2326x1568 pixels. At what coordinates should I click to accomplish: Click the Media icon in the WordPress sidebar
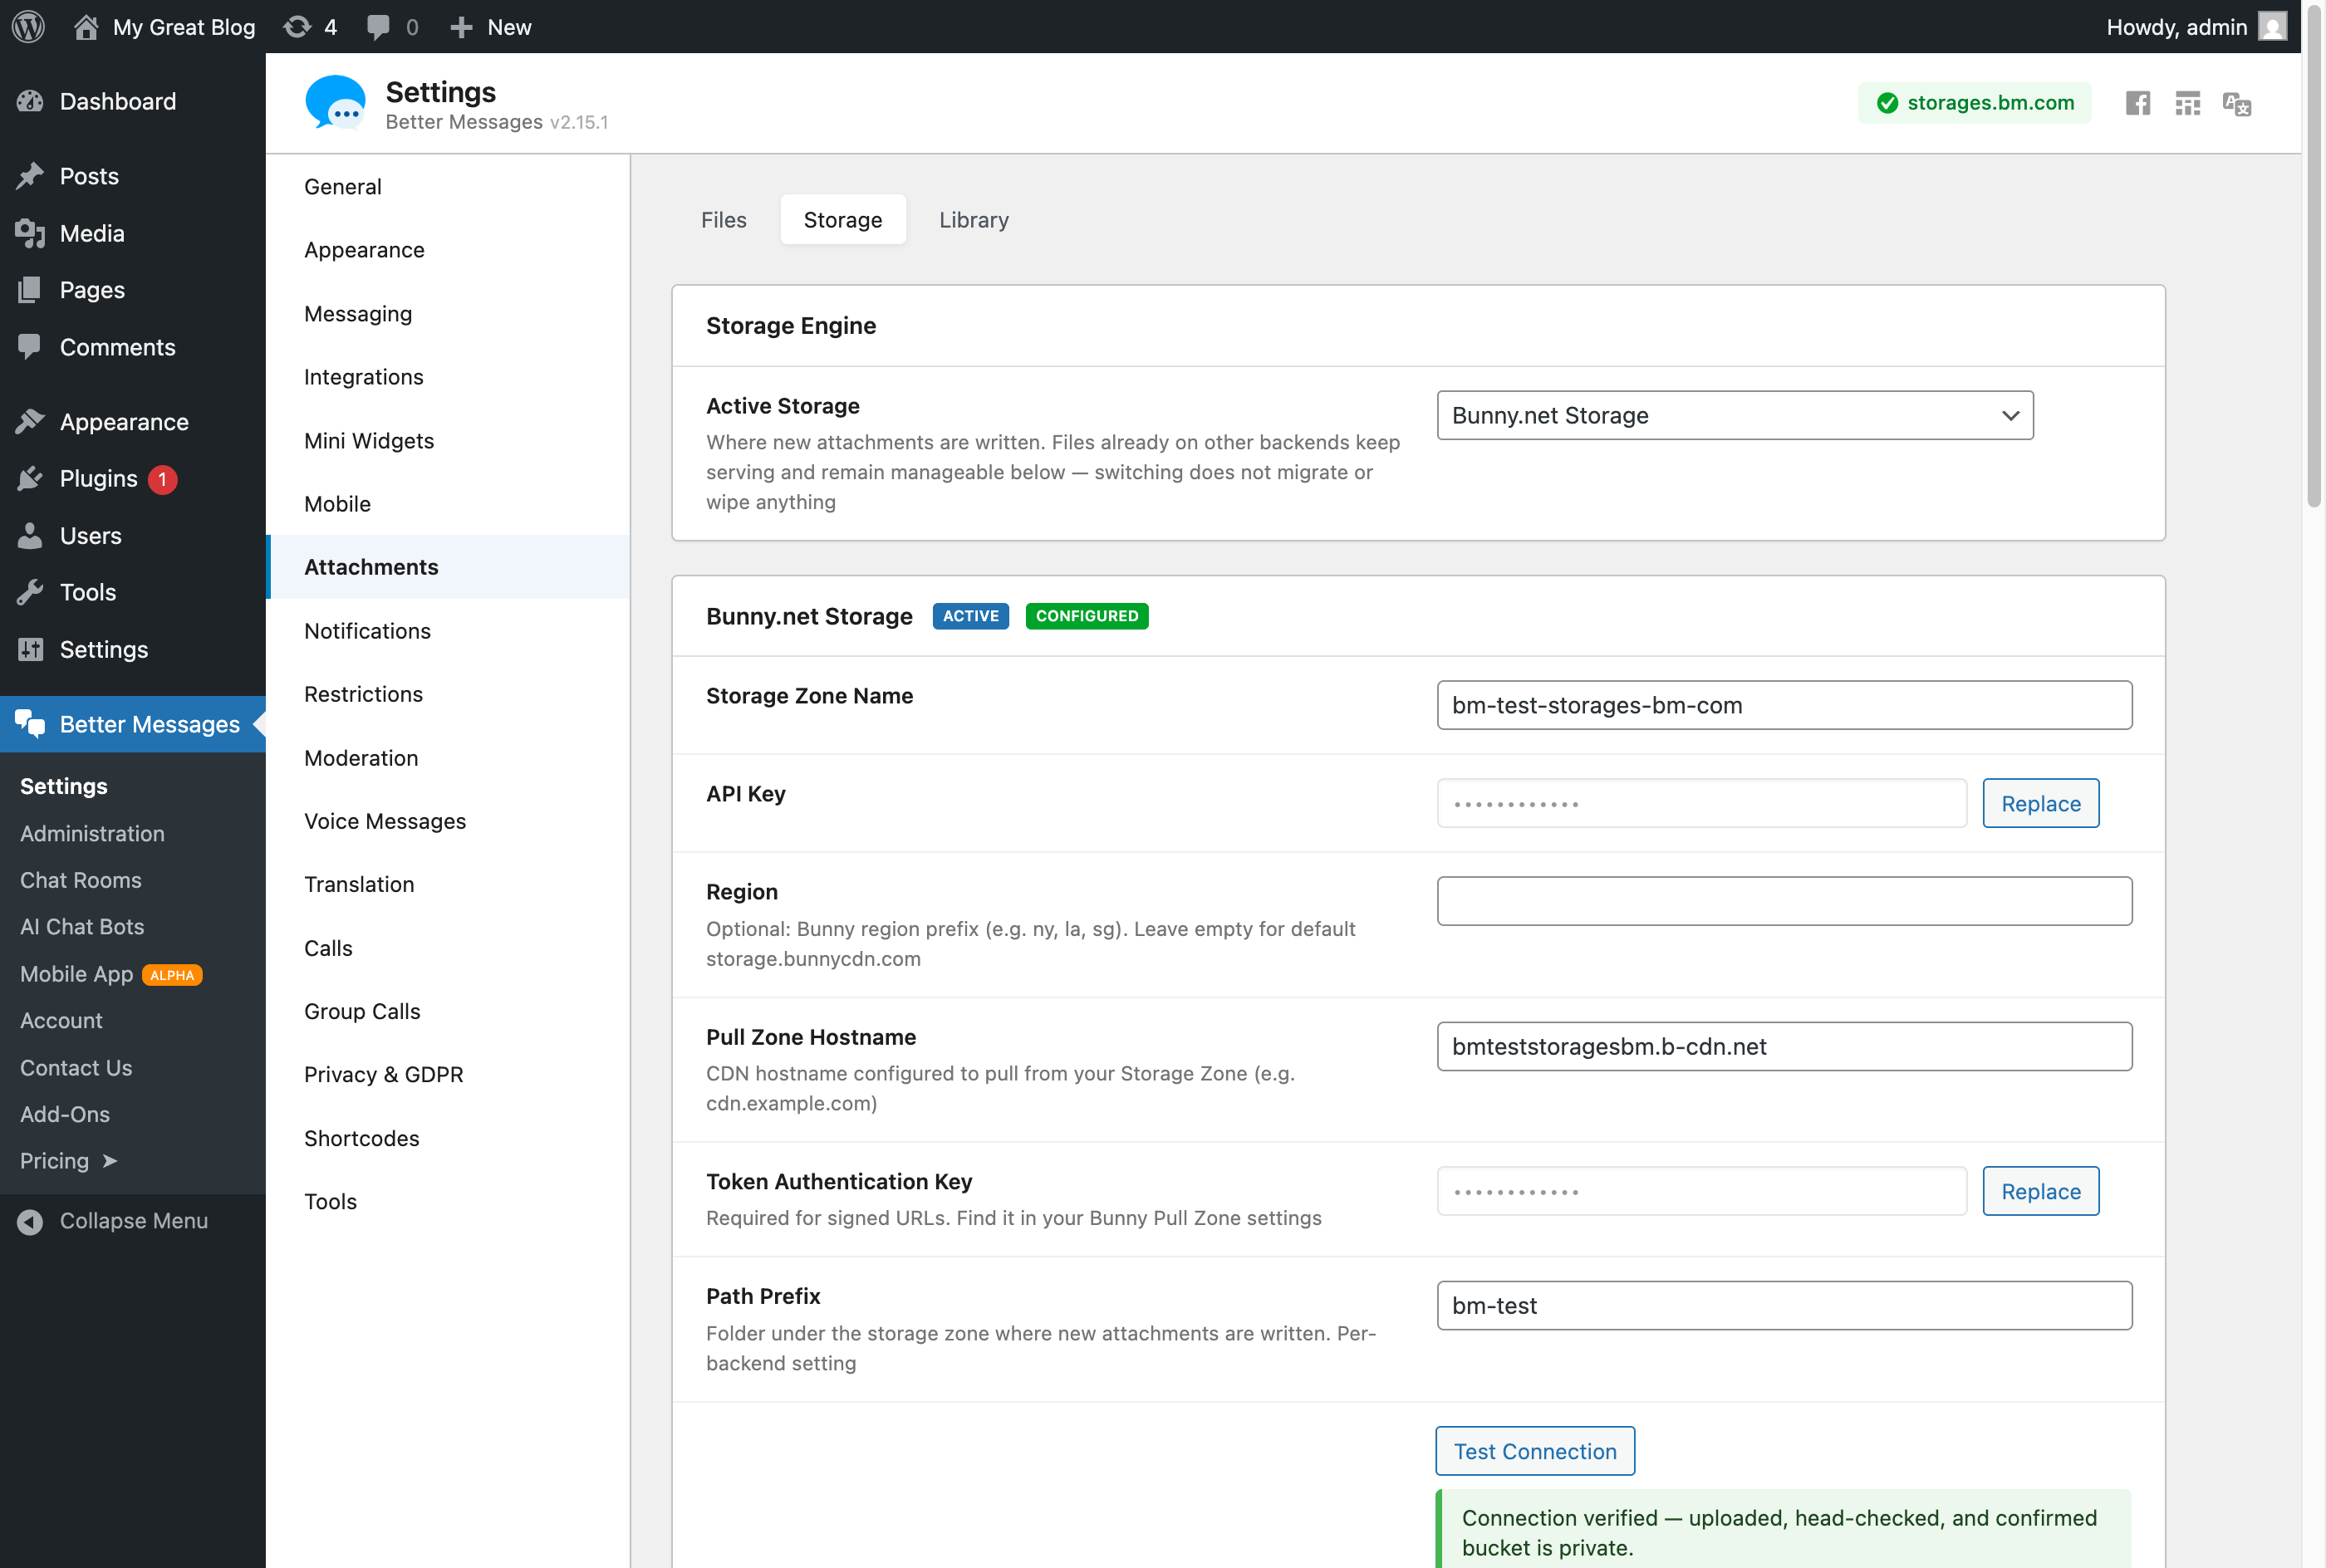point(30,233)
